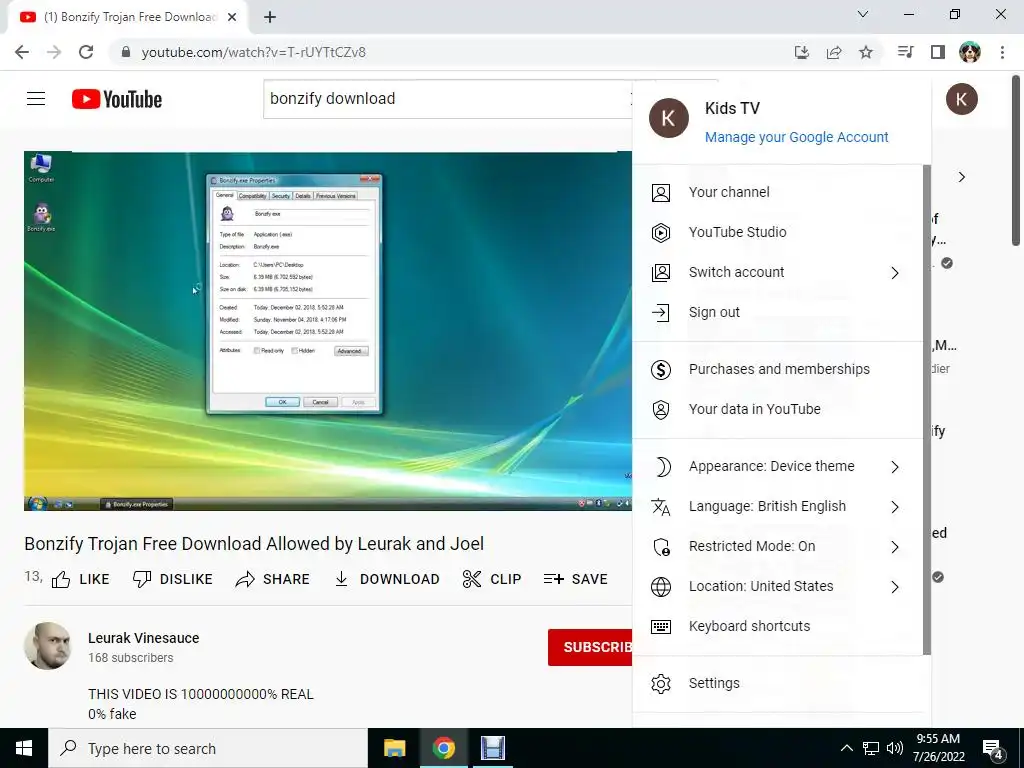Toggle Chrome side panel icon
The height and width of the screenshot is (768, 1024).
[938, 52]
